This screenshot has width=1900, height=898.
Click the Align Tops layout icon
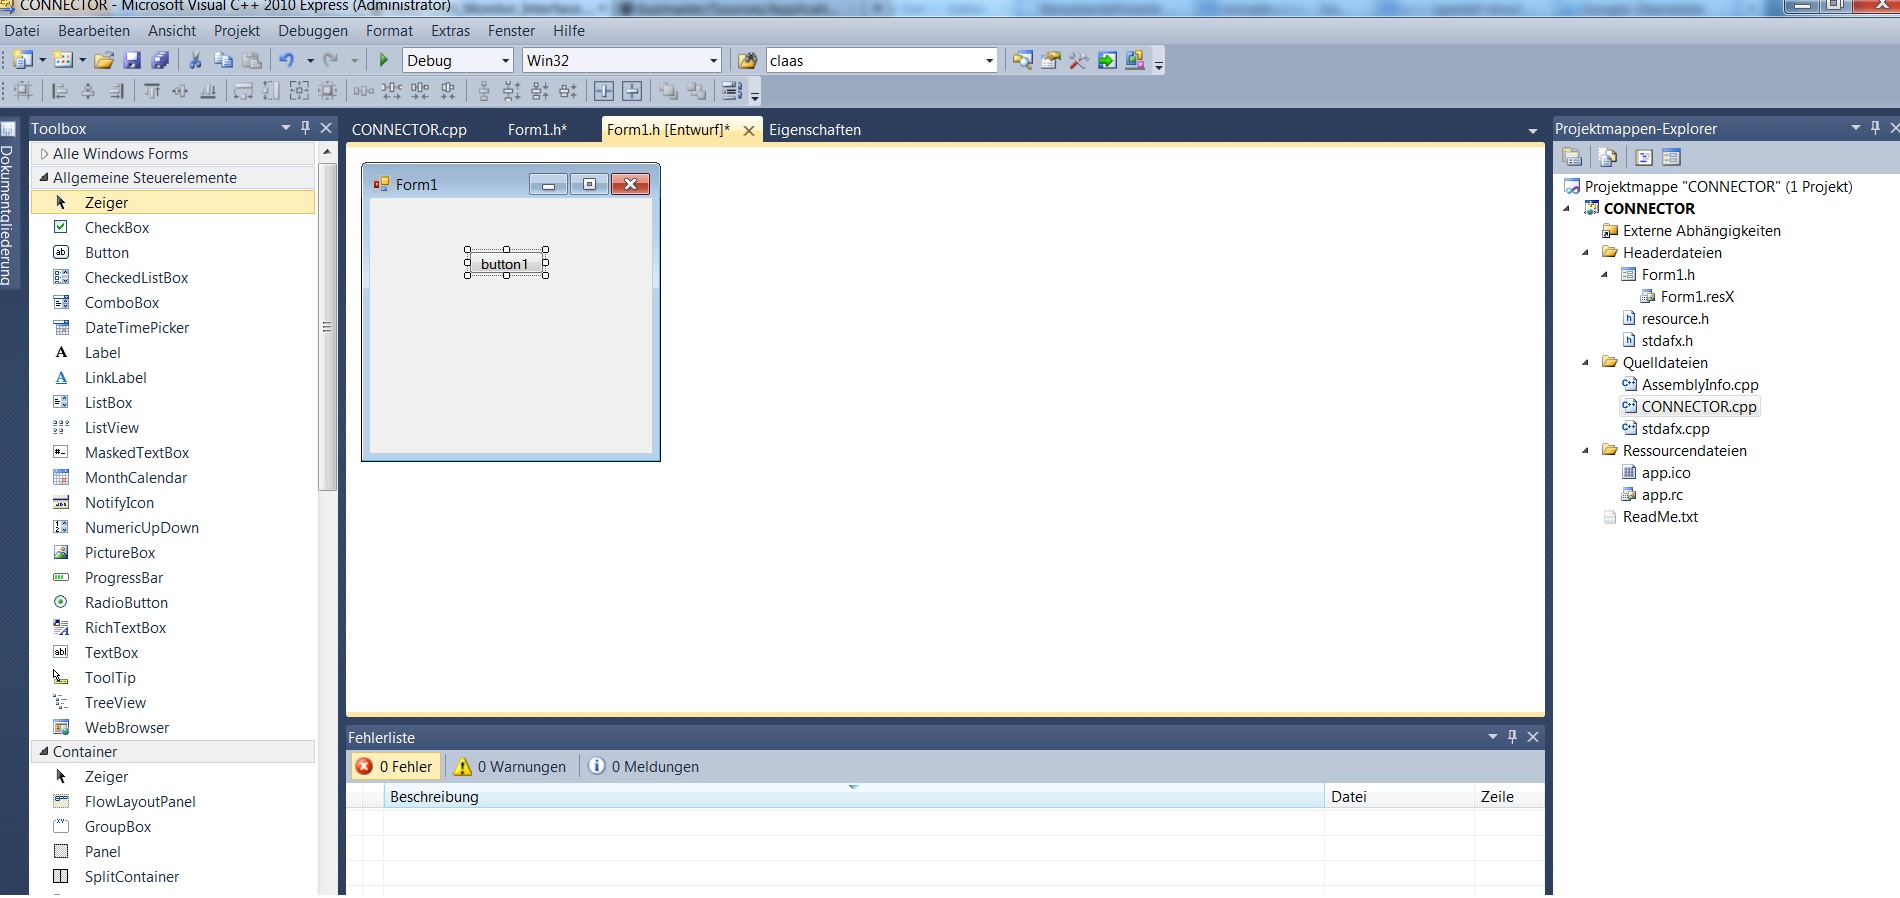[152, 91]
